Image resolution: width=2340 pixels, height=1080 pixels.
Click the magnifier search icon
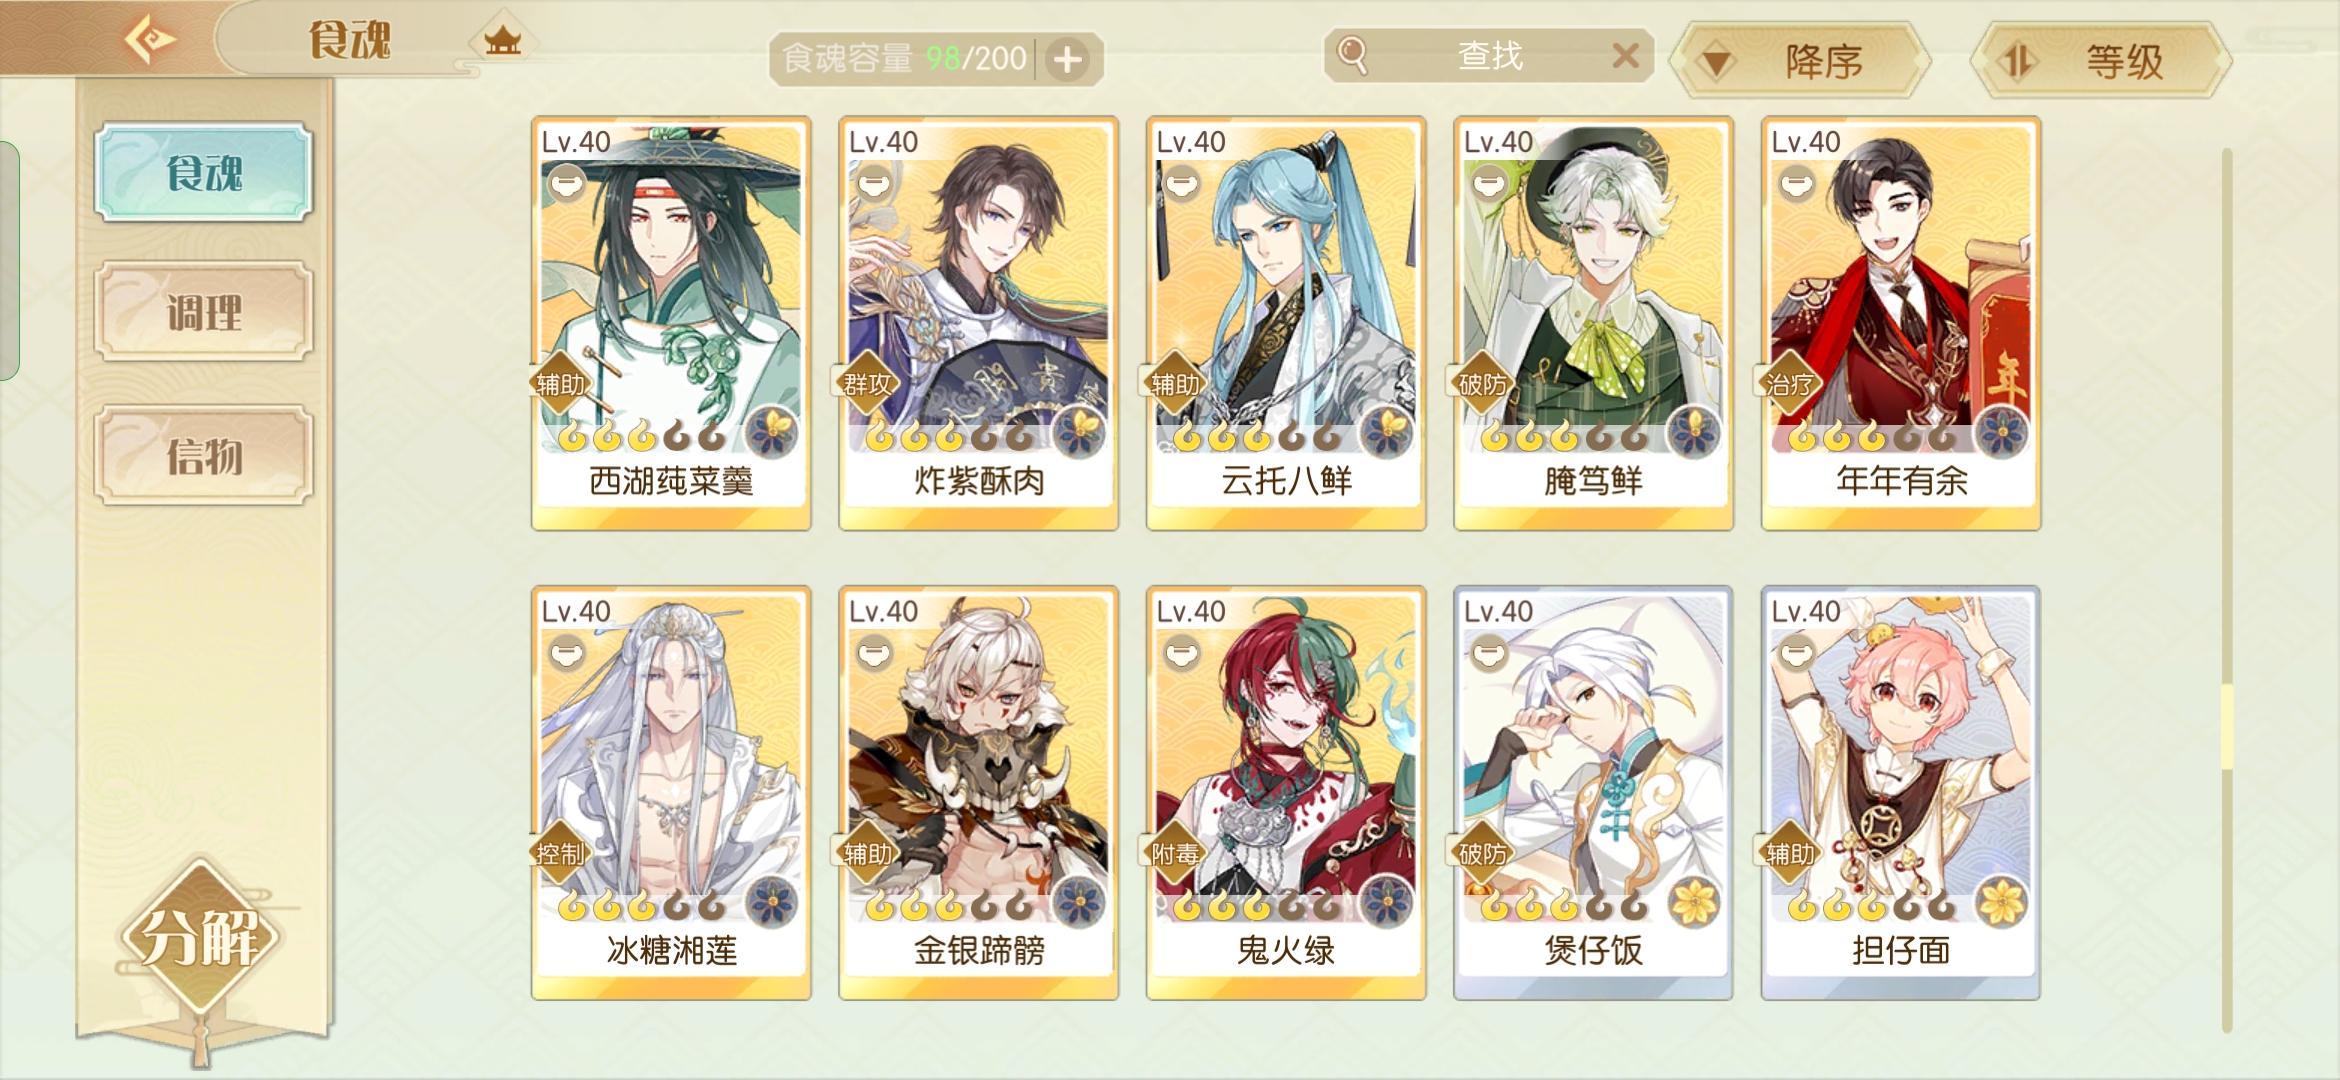(x=1352, y=55)
